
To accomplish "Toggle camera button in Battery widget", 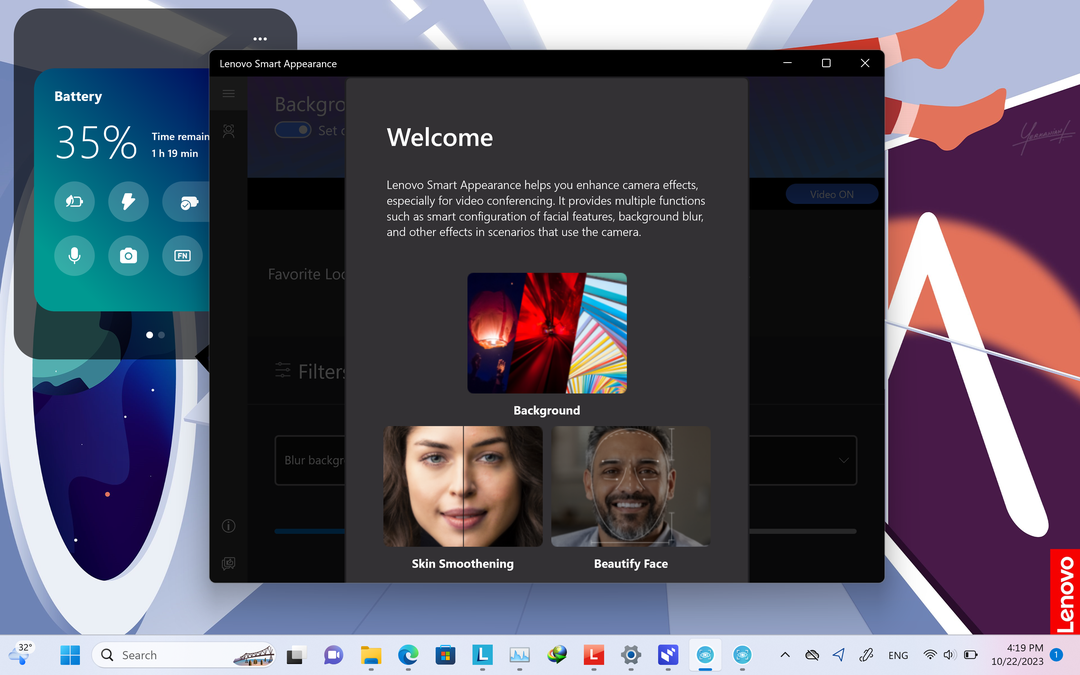I will tap(128, 256).
